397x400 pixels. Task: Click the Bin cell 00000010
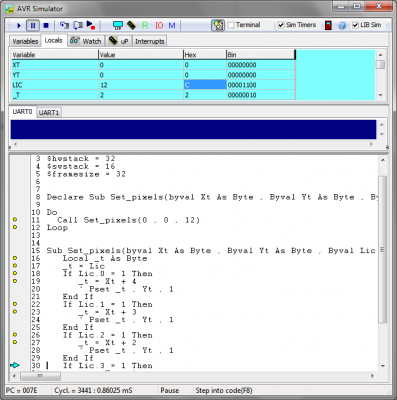pos(261,95)
